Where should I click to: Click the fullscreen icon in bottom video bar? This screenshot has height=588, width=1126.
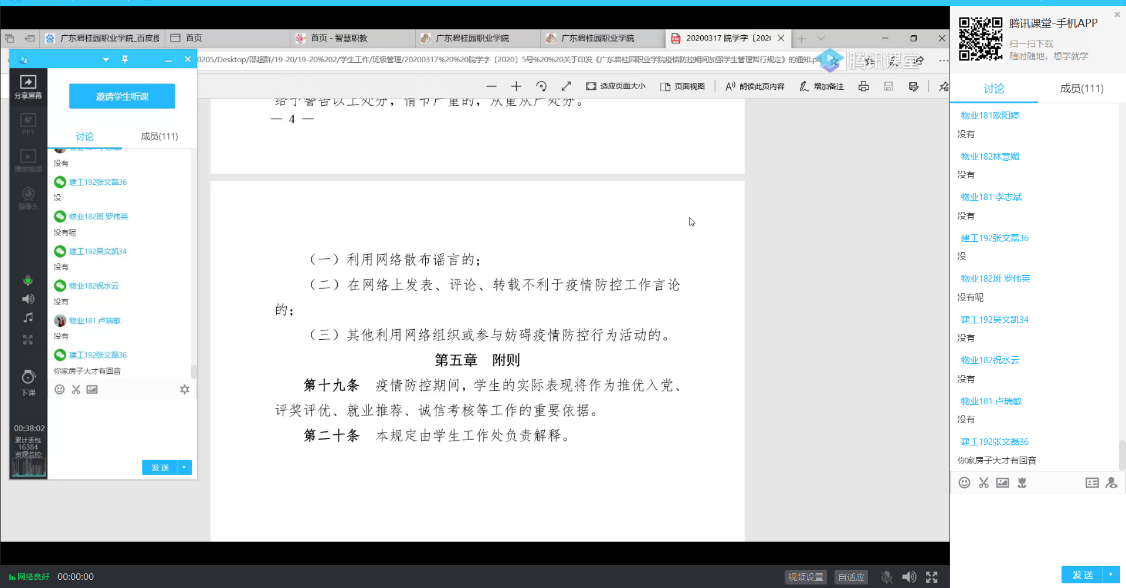932,577
